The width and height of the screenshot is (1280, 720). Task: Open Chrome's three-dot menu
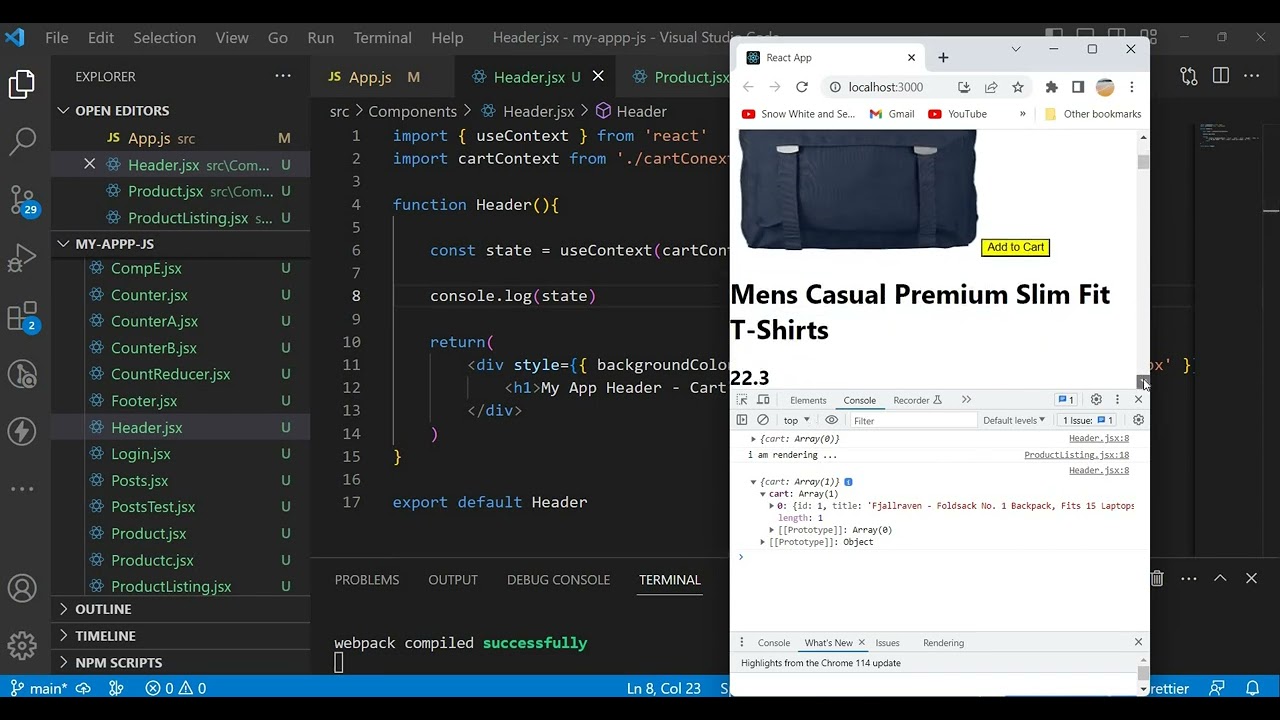(1131, 87)
